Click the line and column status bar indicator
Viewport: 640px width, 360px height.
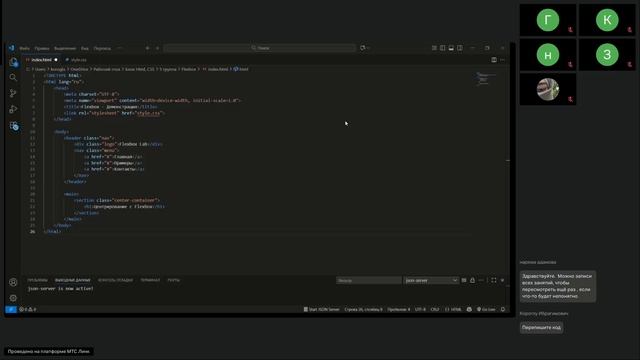tap(363, 309)
